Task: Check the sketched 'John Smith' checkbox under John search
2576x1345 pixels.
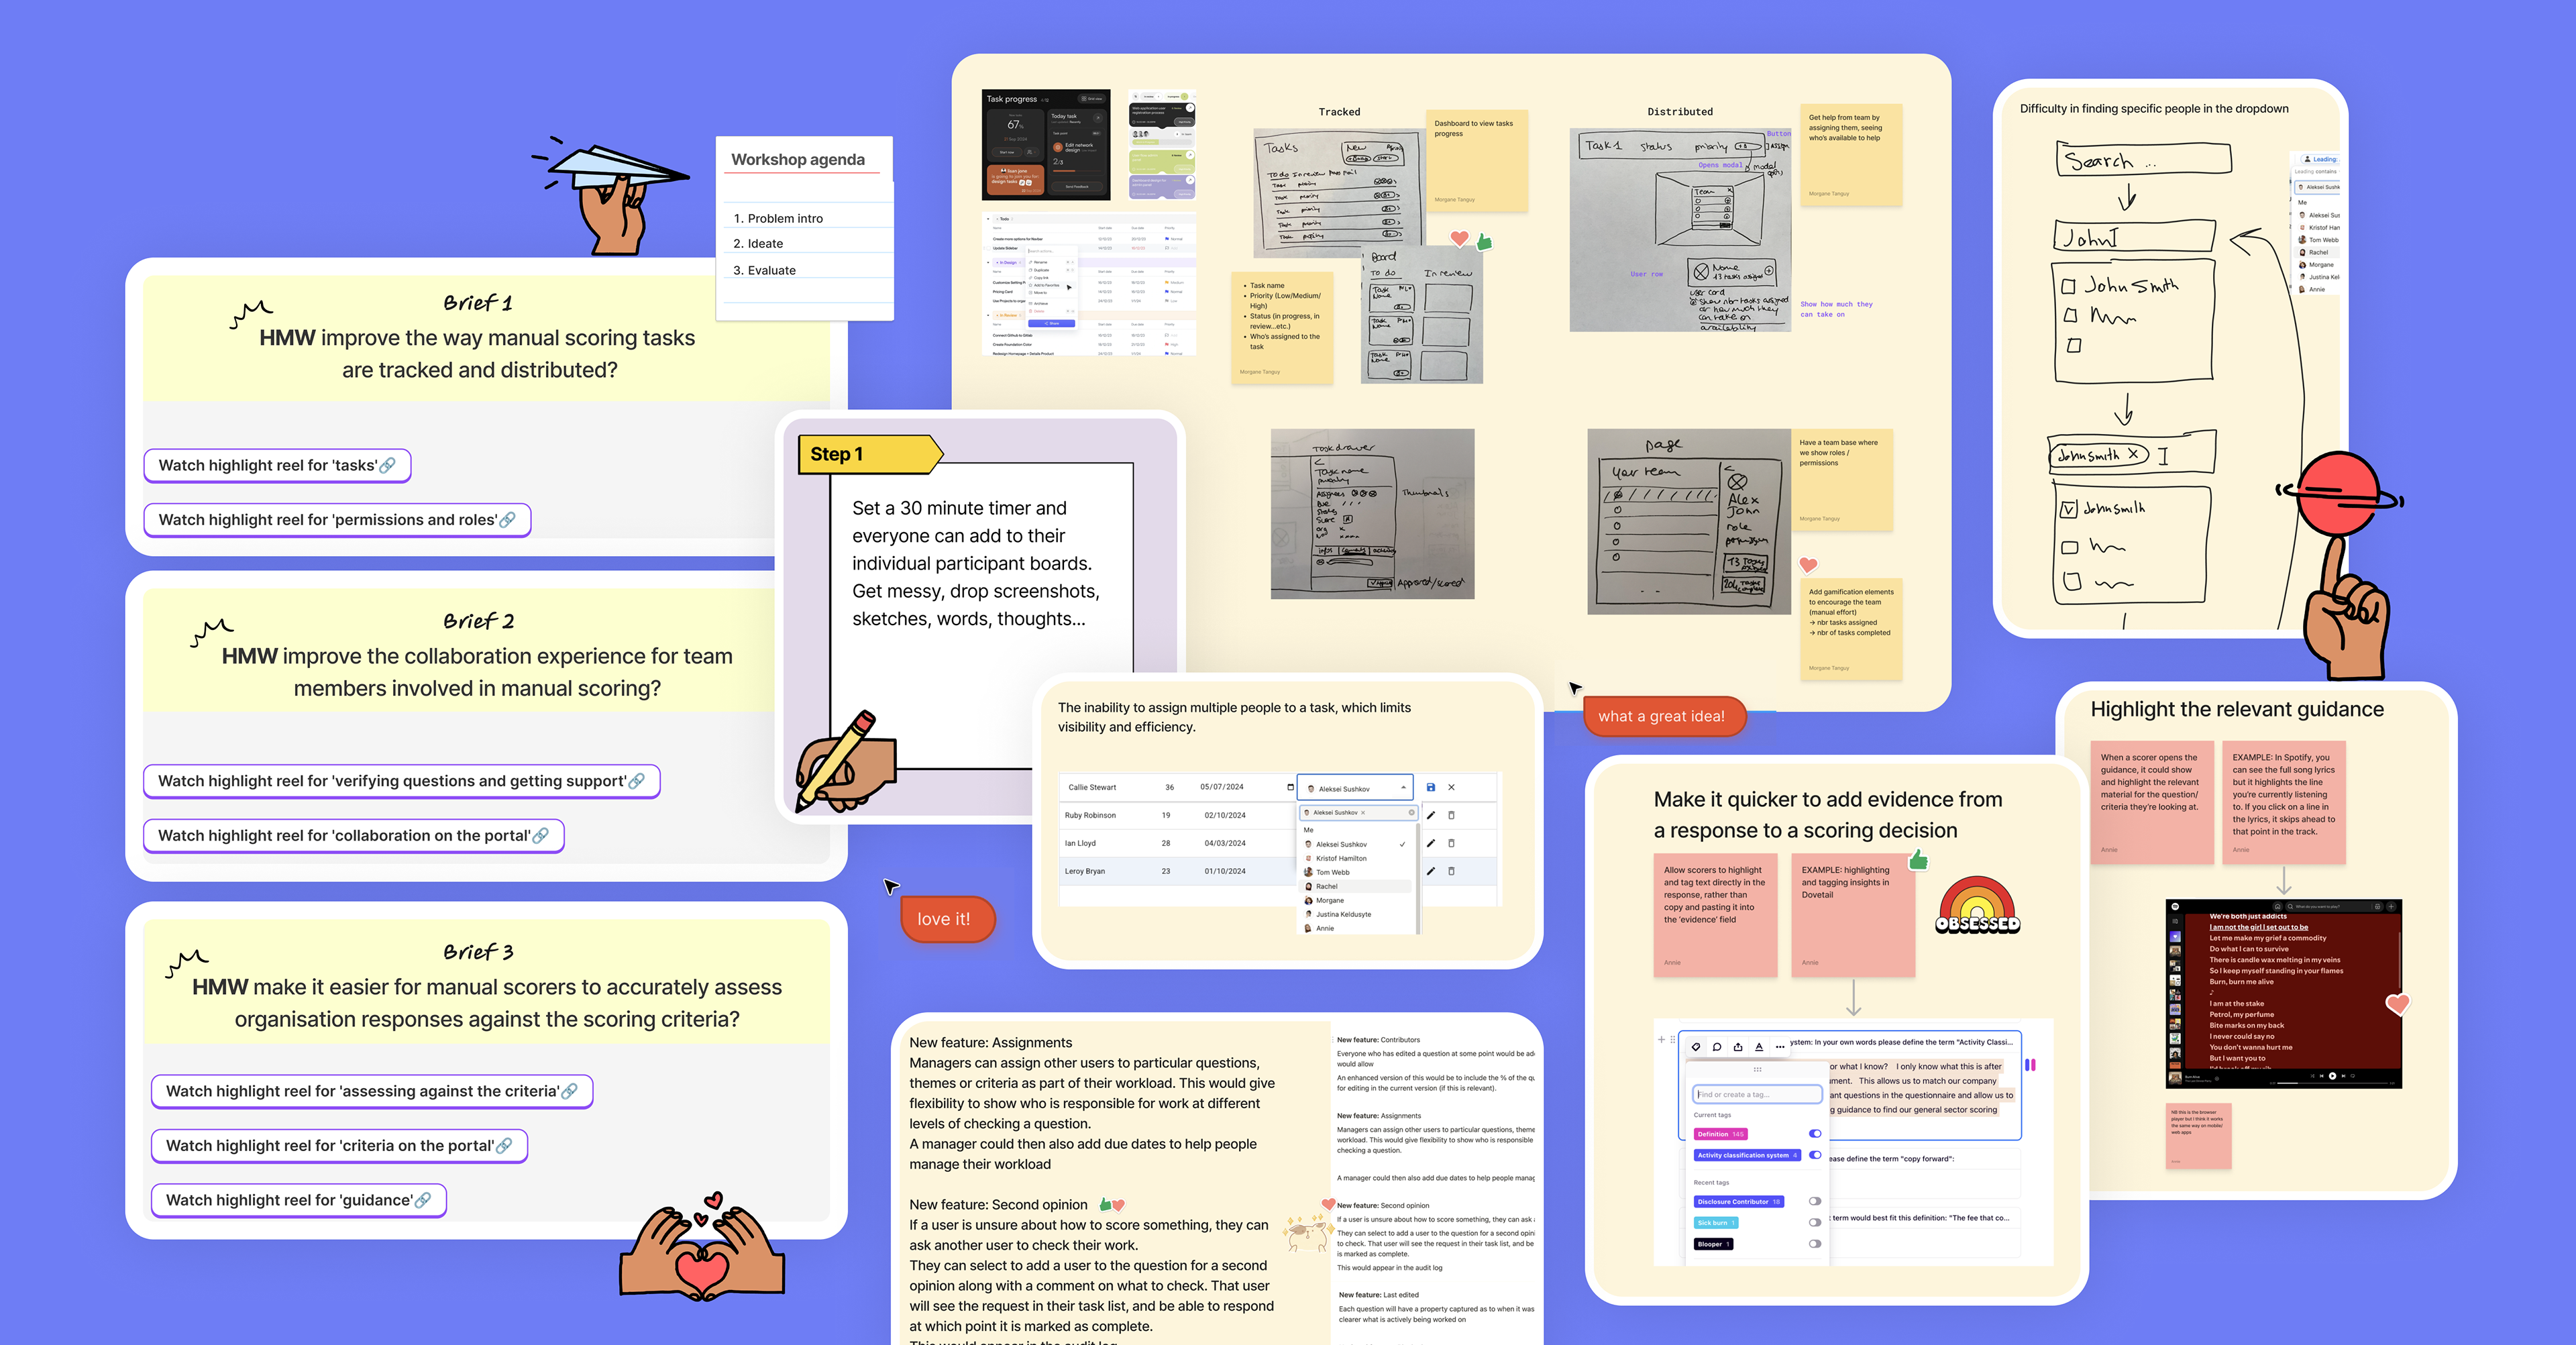Action: click(2068, 287)
